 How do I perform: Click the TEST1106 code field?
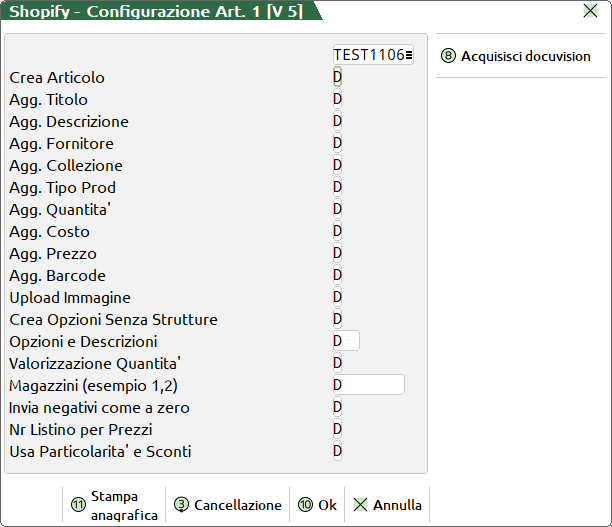368,56
